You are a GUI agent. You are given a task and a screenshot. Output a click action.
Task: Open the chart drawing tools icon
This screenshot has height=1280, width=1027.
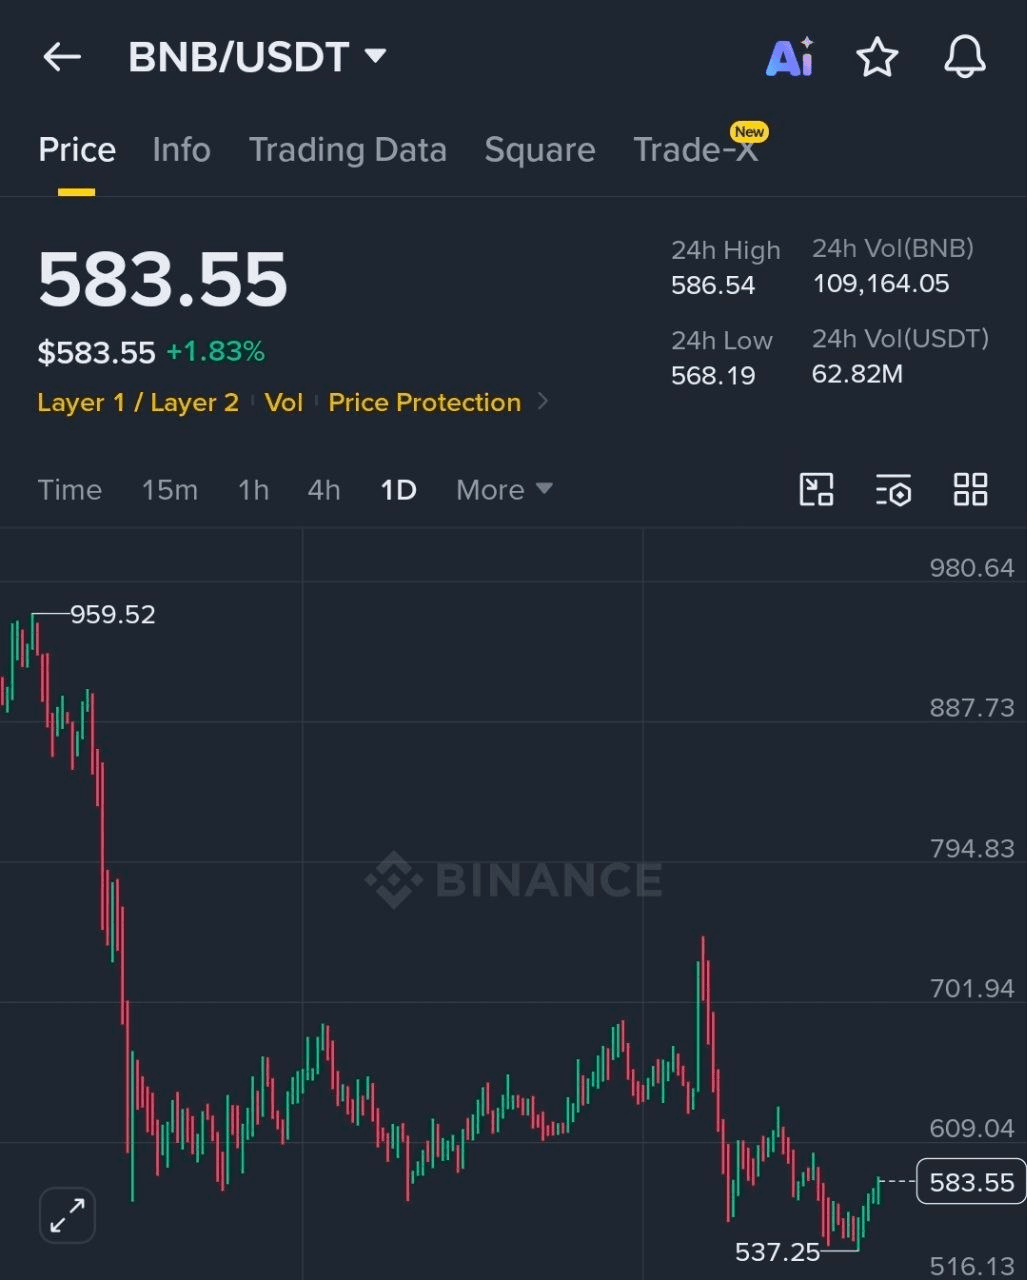coord(817,490)
